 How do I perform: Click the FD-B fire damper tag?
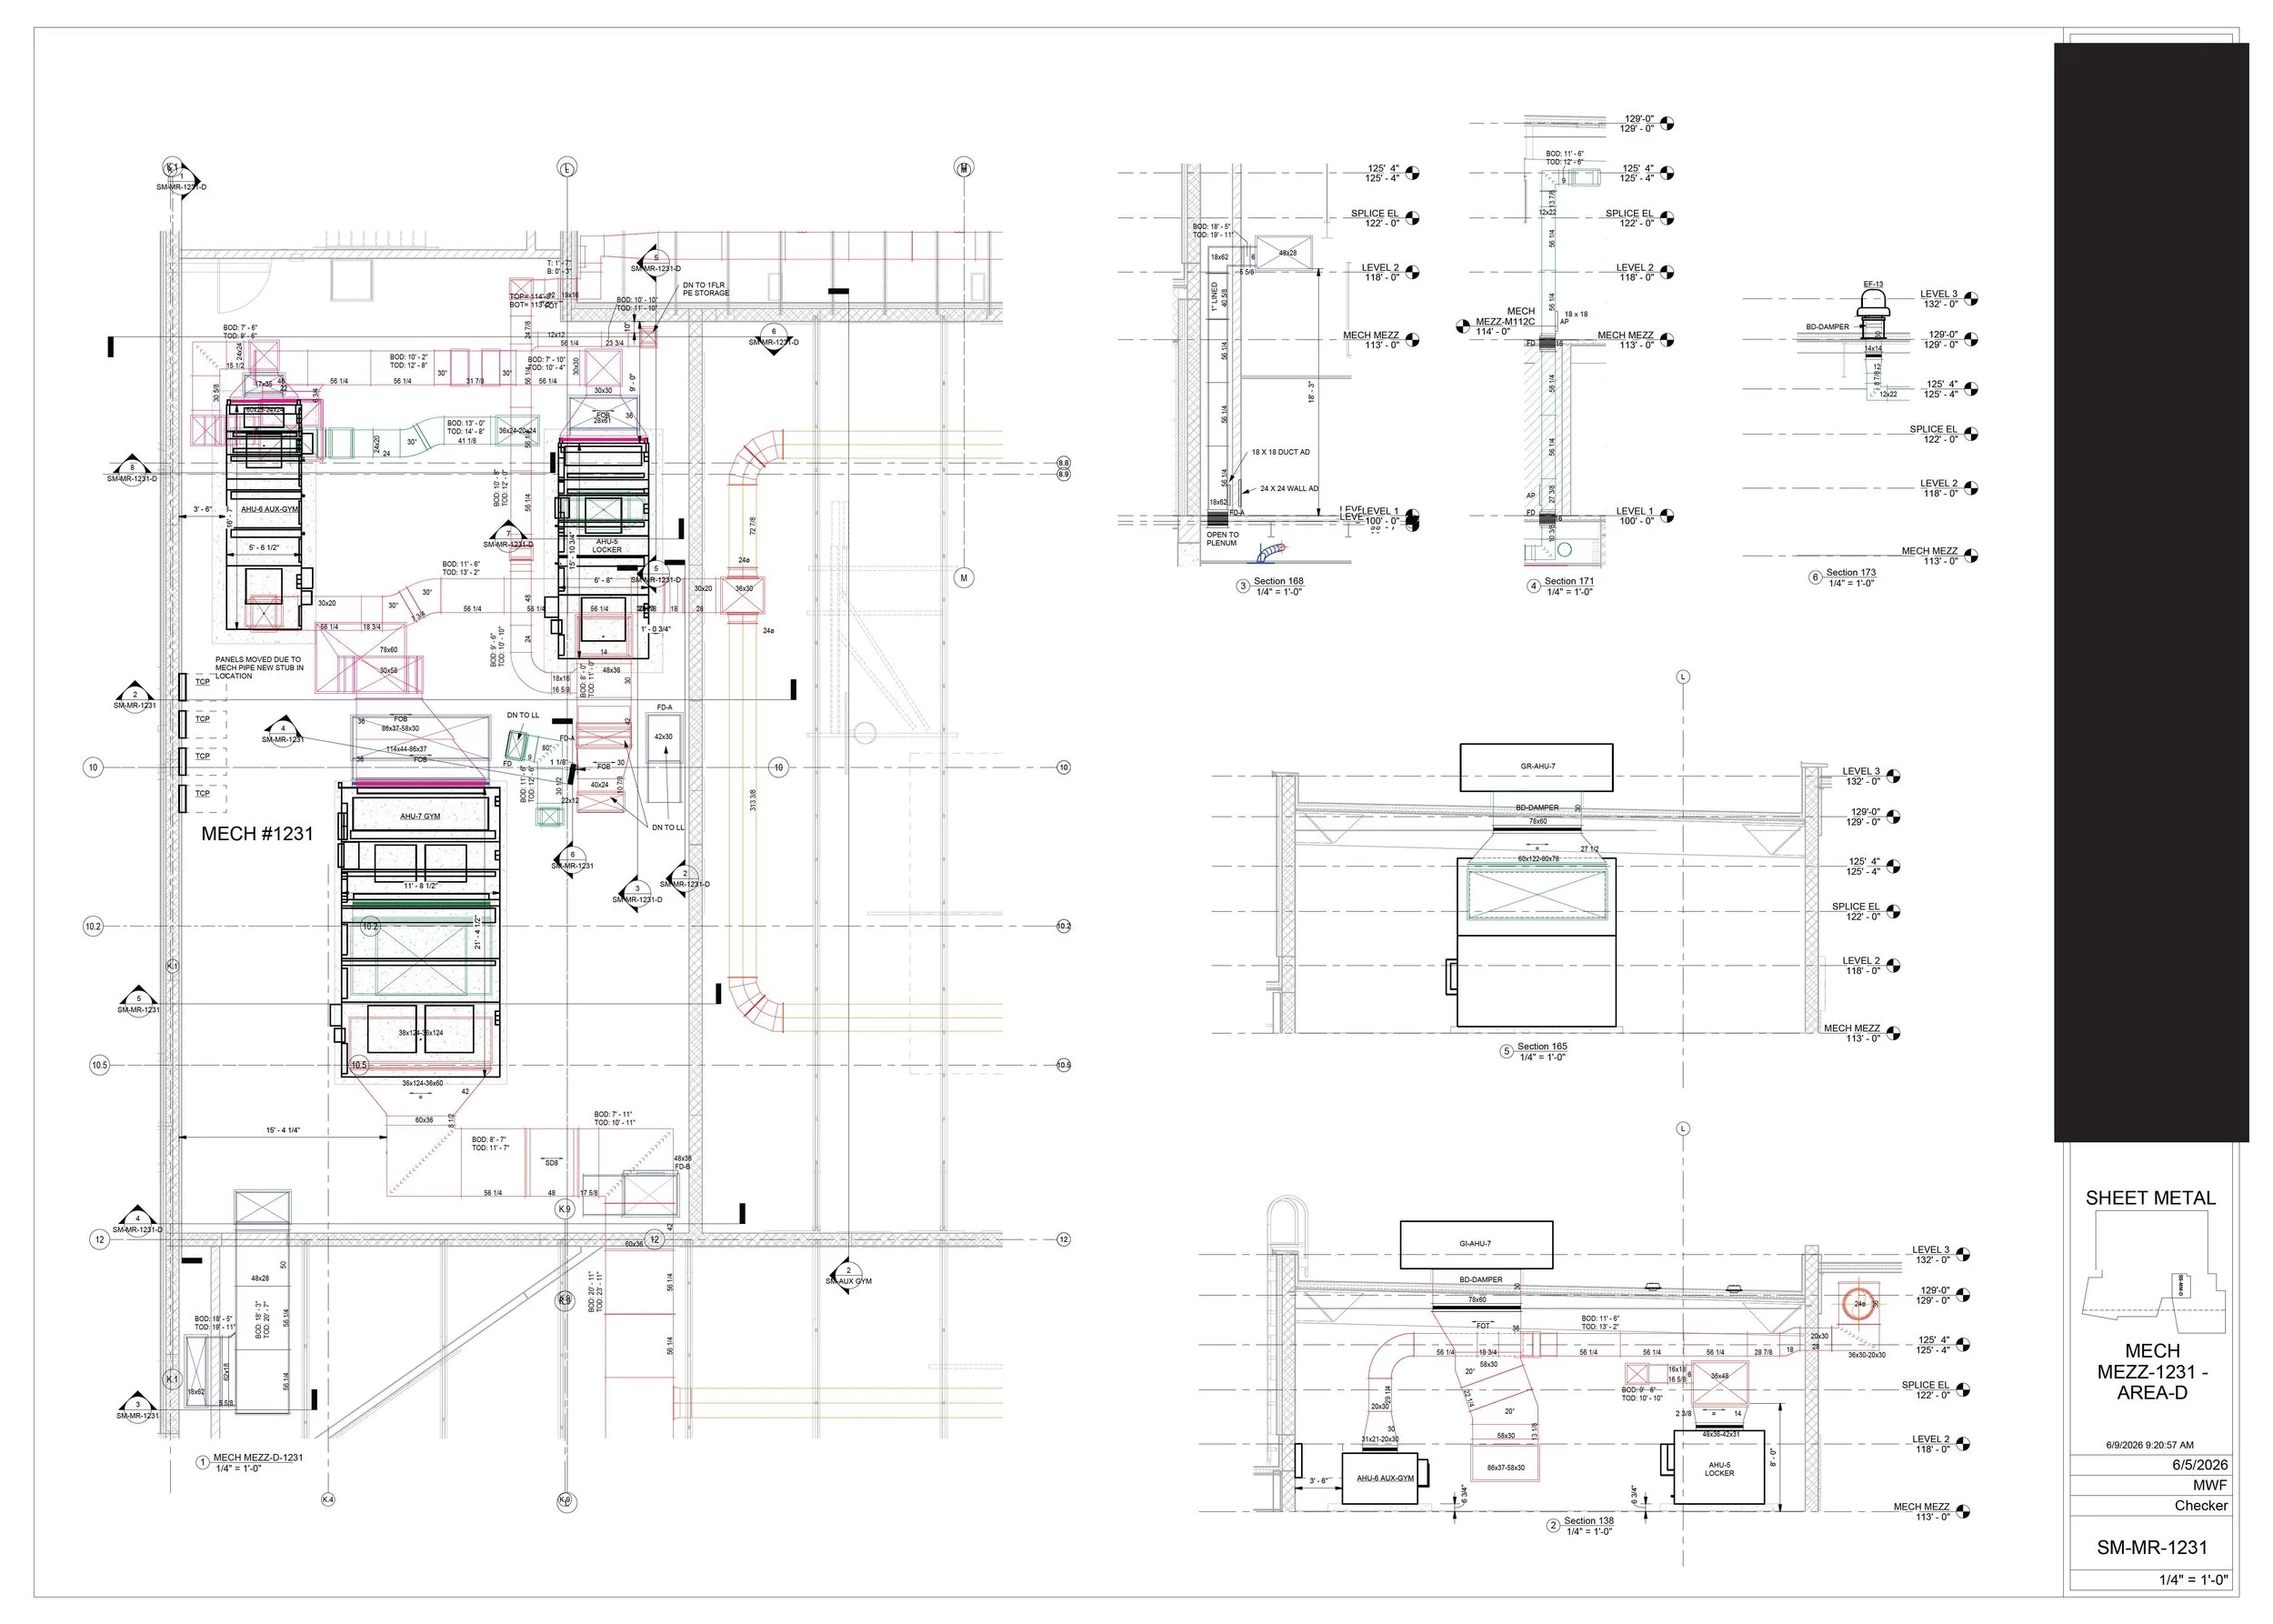pyautogui.click(x=683, y=1166)
